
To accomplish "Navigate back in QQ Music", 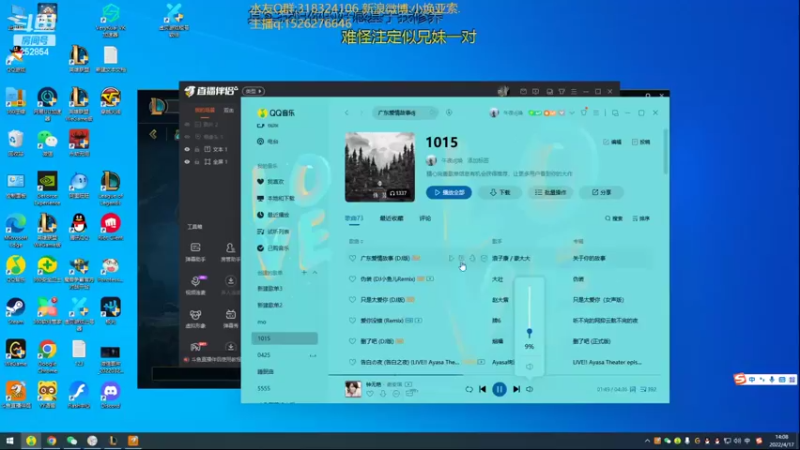I will click(347, 113).
